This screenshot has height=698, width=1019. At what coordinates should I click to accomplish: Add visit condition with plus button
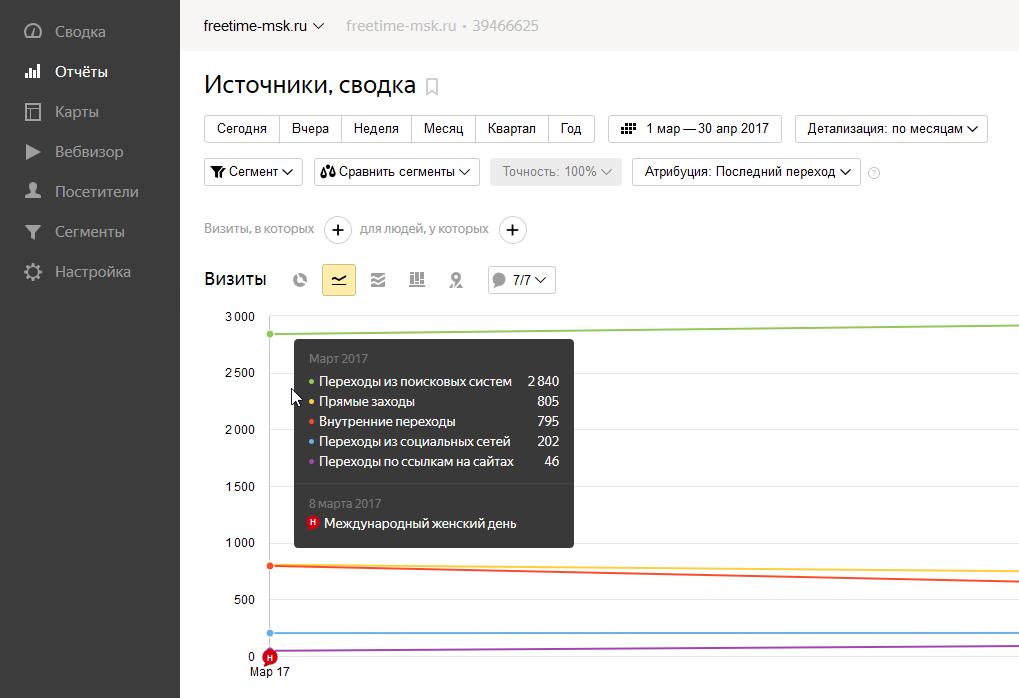(x=338, y=230)
